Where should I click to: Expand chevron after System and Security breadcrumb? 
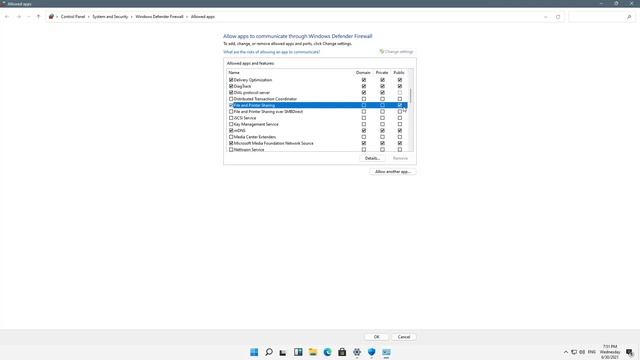(131, 17)
